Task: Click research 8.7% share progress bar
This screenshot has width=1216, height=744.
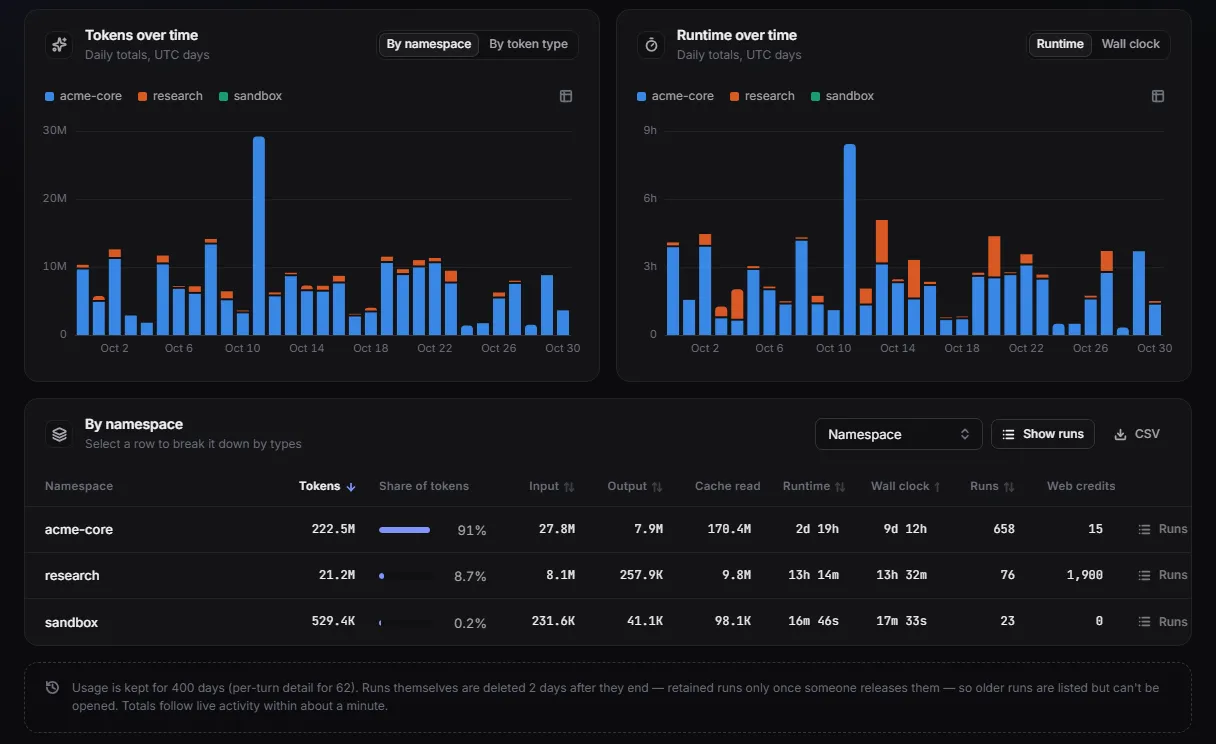Action: pyautogui.click(x=406, y=576)
